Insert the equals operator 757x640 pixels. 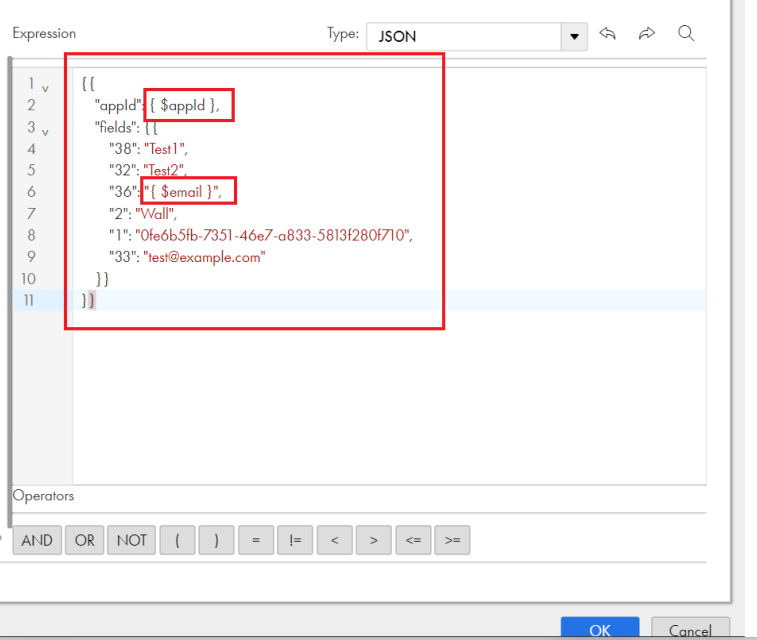point(256,540)
